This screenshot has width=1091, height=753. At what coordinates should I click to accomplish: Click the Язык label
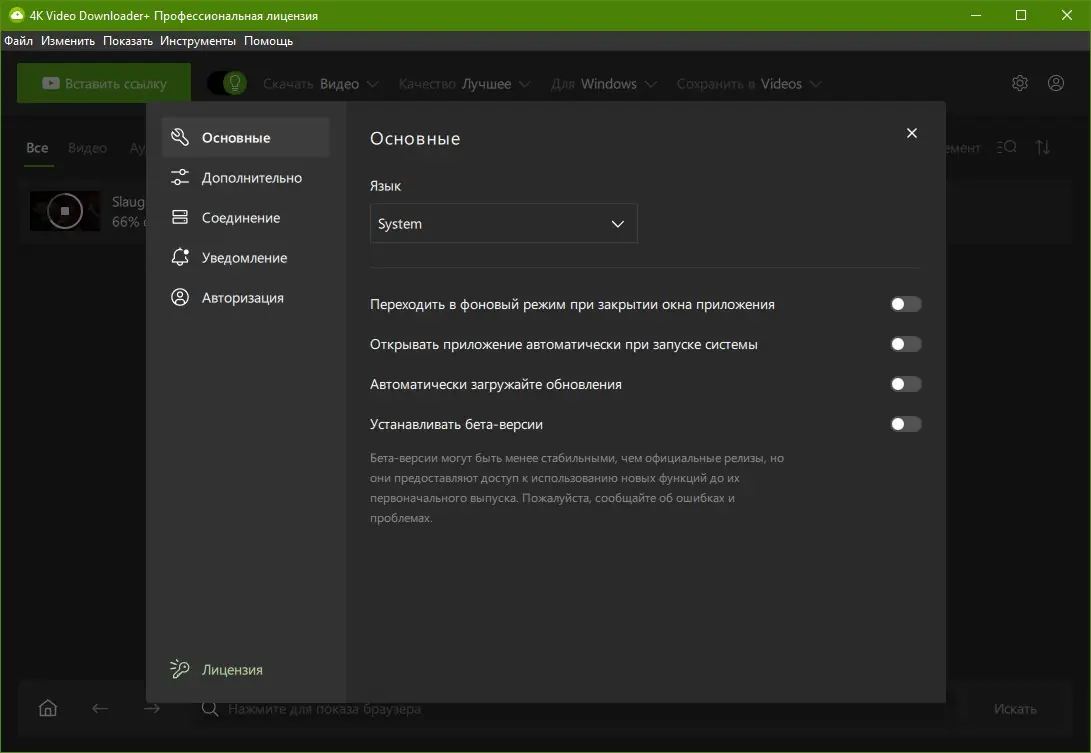pos(385,186)
